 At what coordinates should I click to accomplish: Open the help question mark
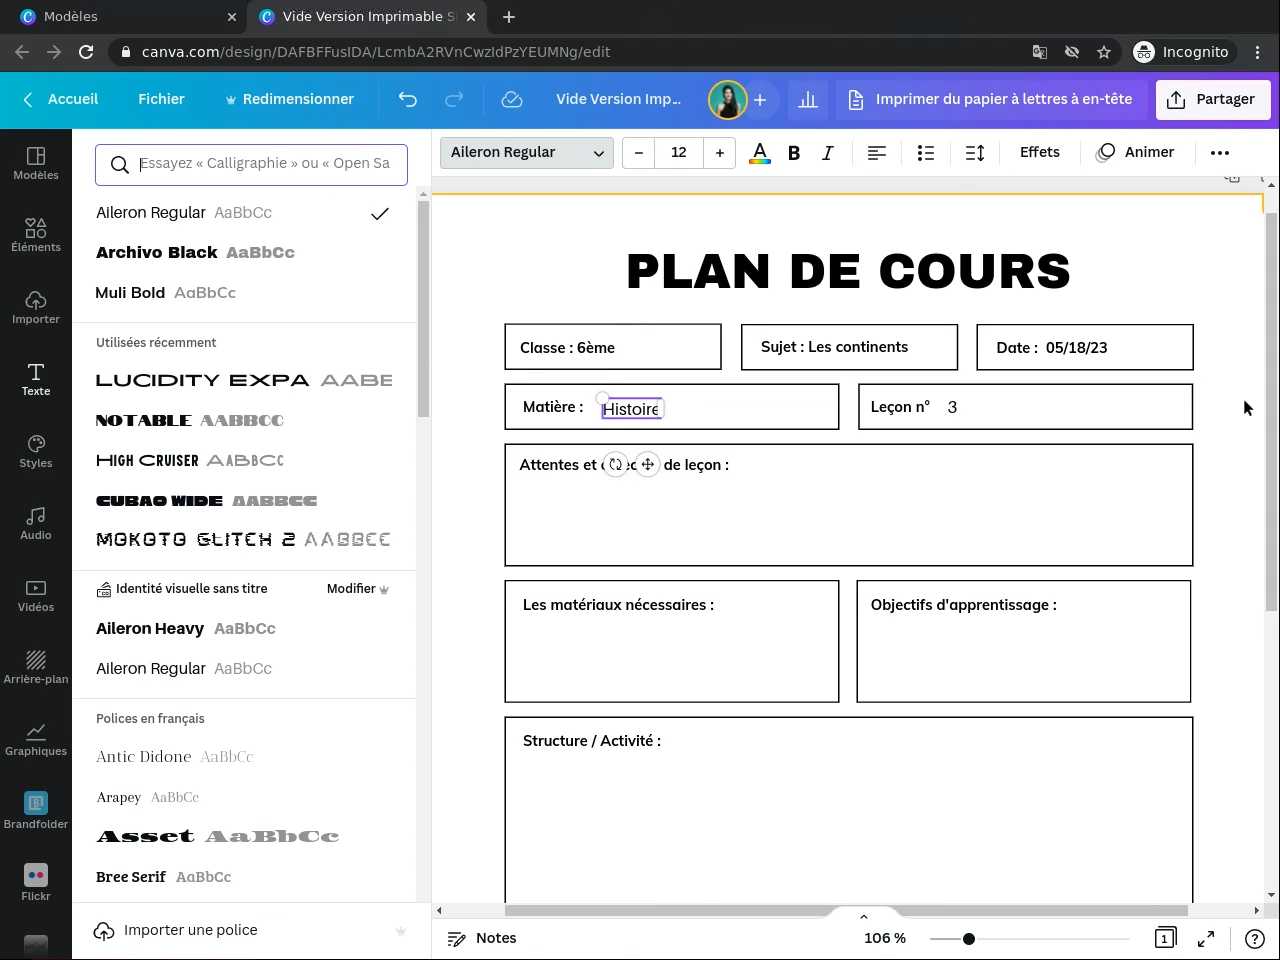click(x=1254, y=938)
